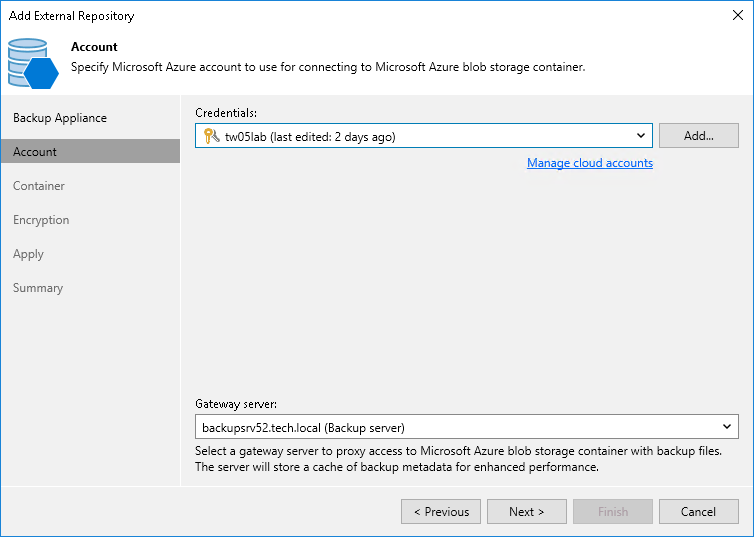Go back with the Previous button
This screenshot has height=537, width=754.
(441, 512)
